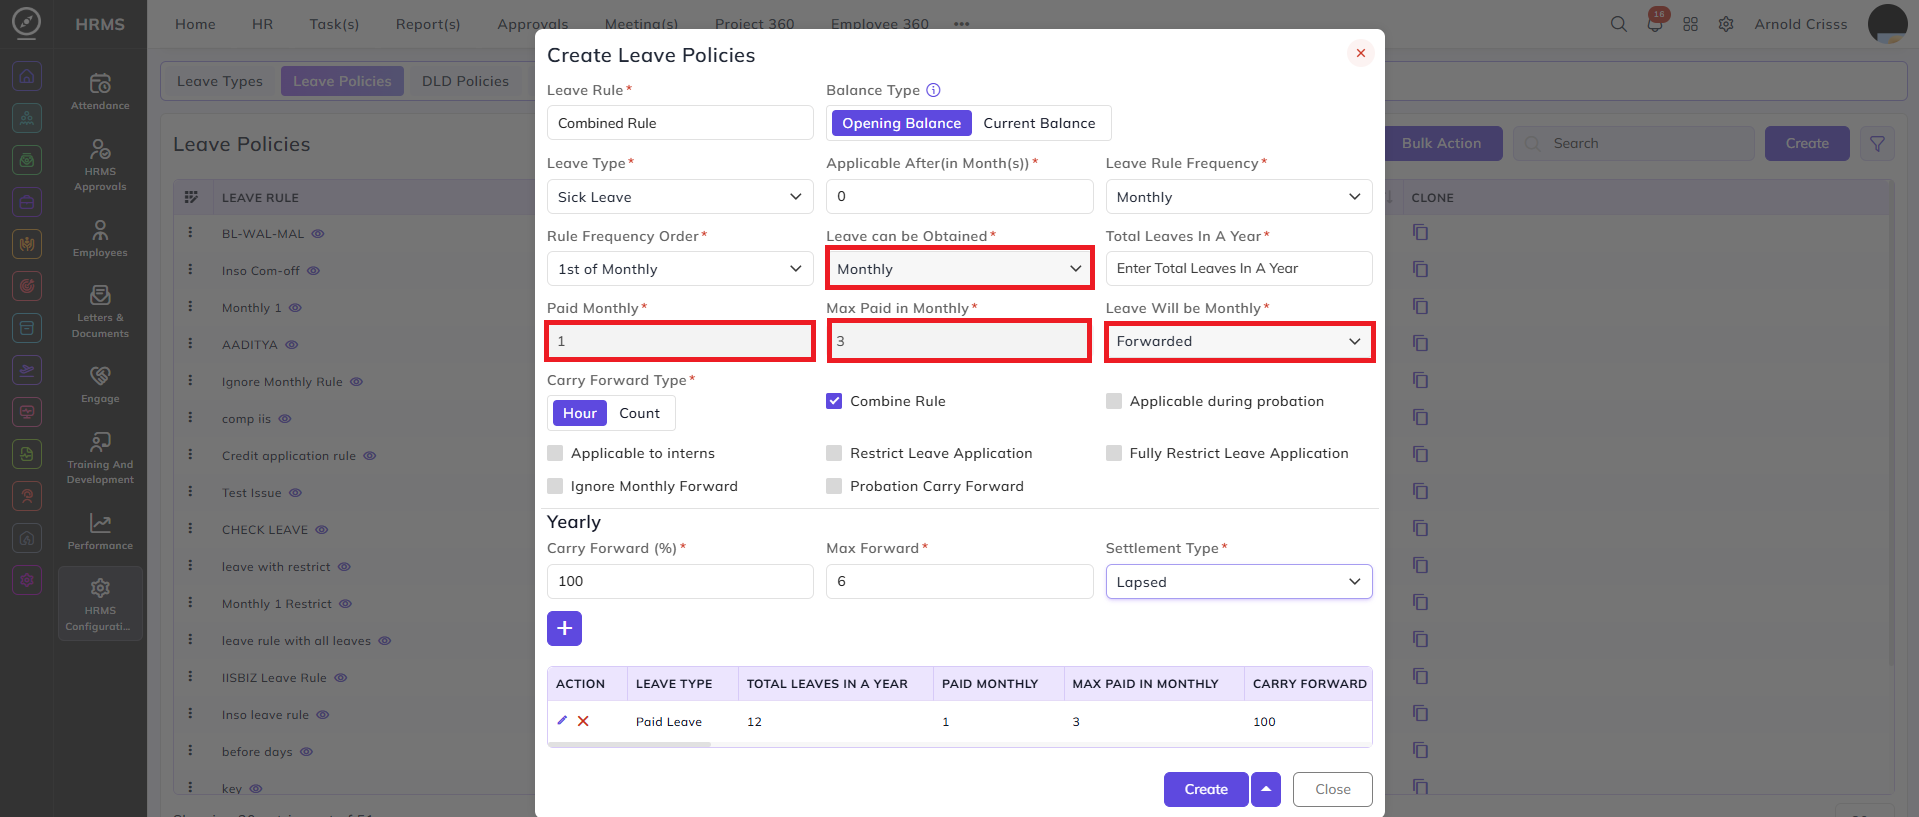Go to Employees sidebar section
1919x817 pixels.
(100, 238)
